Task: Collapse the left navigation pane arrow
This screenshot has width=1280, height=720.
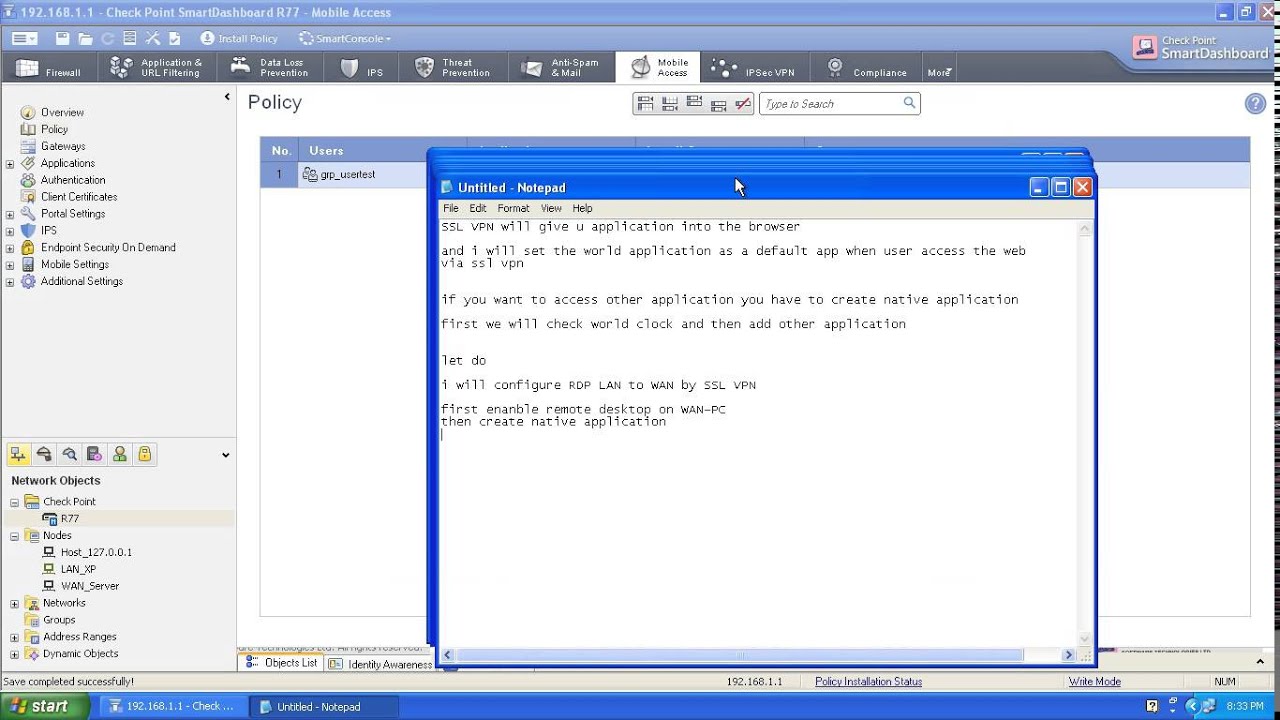Action: click(x=227, y=97)
